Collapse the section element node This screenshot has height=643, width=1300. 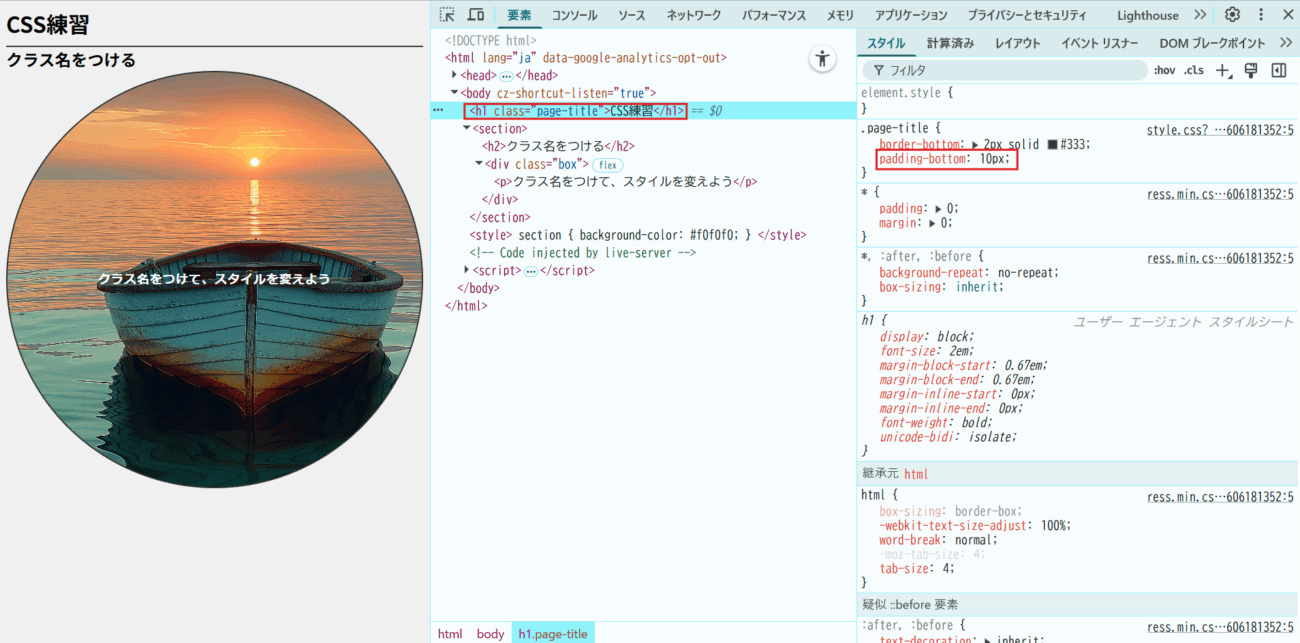click(x=467, y=129)
